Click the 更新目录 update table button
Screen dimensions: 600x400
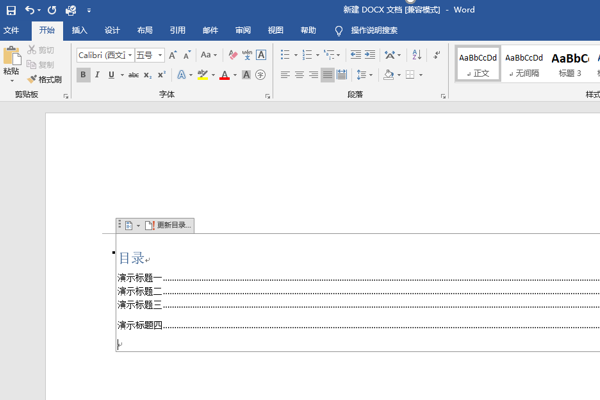coord(168,225)
